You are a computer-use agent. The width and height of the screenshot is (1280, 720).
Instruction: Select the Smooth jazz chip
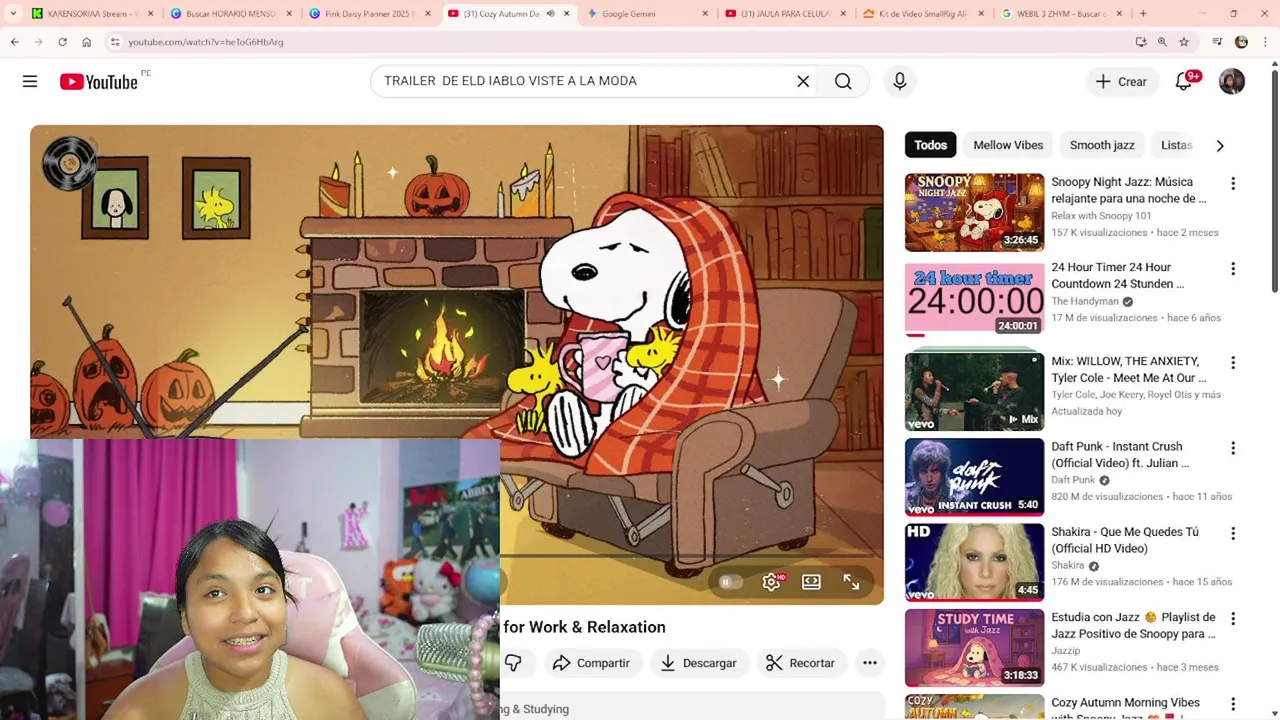[1102, 145]
